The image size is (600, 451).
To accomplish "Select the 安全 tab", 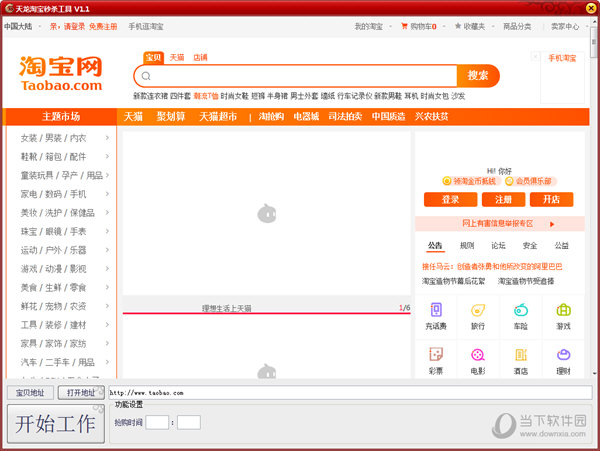I will point(530,246).
